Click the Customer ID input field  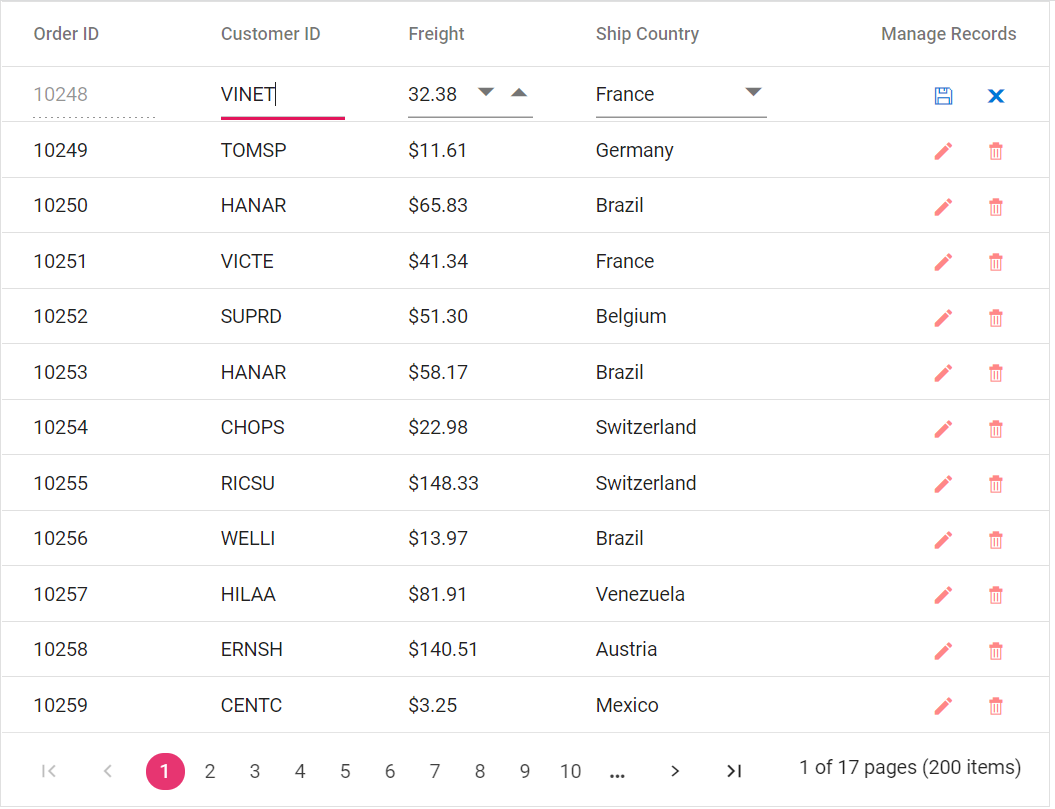coord(282,95)
